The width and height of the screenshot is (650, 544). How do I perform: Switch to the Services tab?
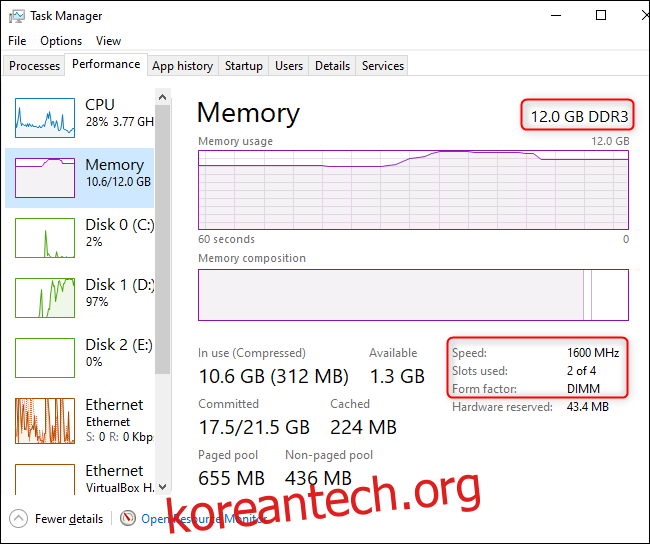coord(383,66)
